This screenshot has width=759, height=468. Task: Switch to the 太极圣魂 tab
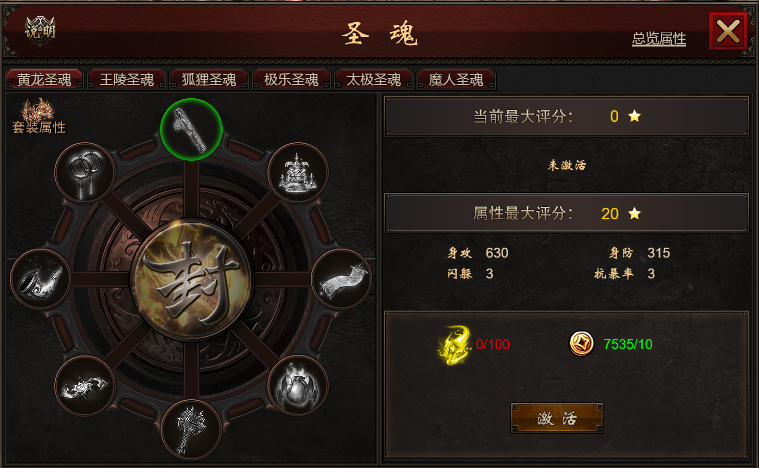point(373,79)
